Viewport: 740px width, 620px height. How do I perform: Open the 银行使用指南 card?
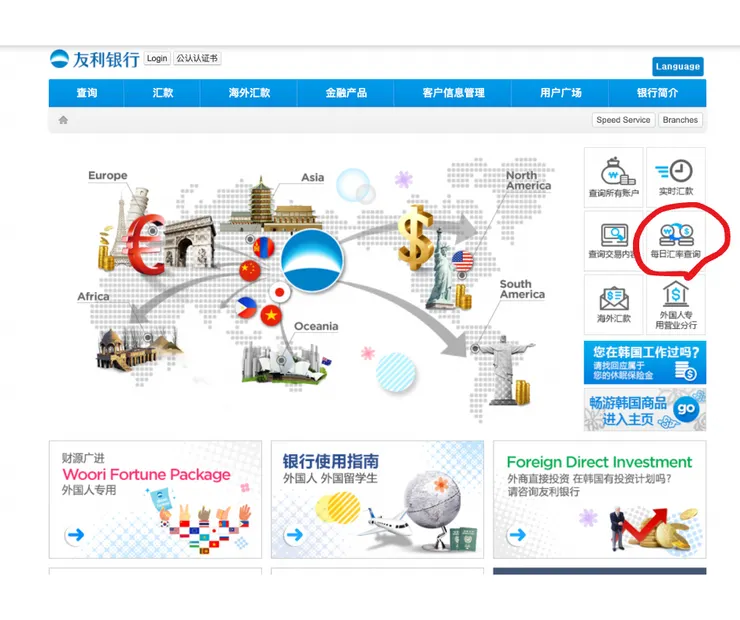378,499
